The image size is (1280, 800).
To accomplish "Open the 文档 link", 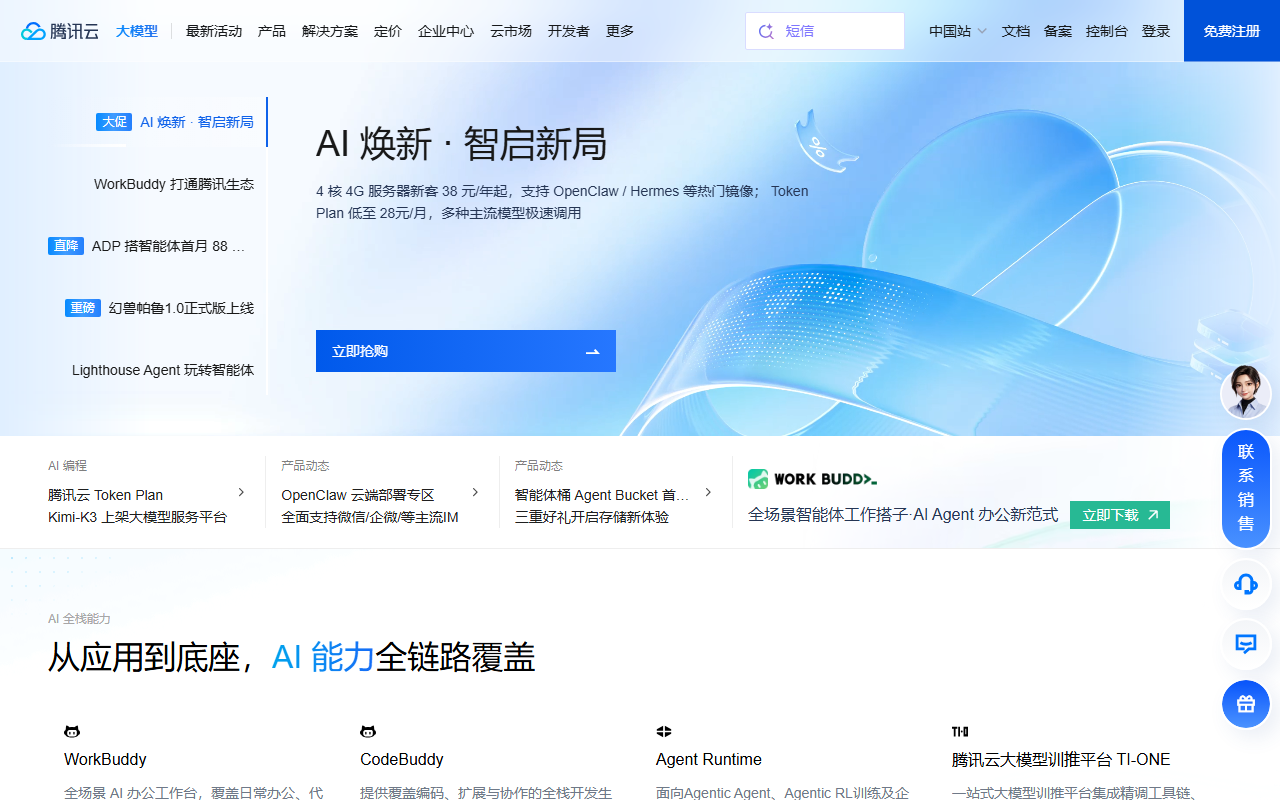I will coord(1016,31).
